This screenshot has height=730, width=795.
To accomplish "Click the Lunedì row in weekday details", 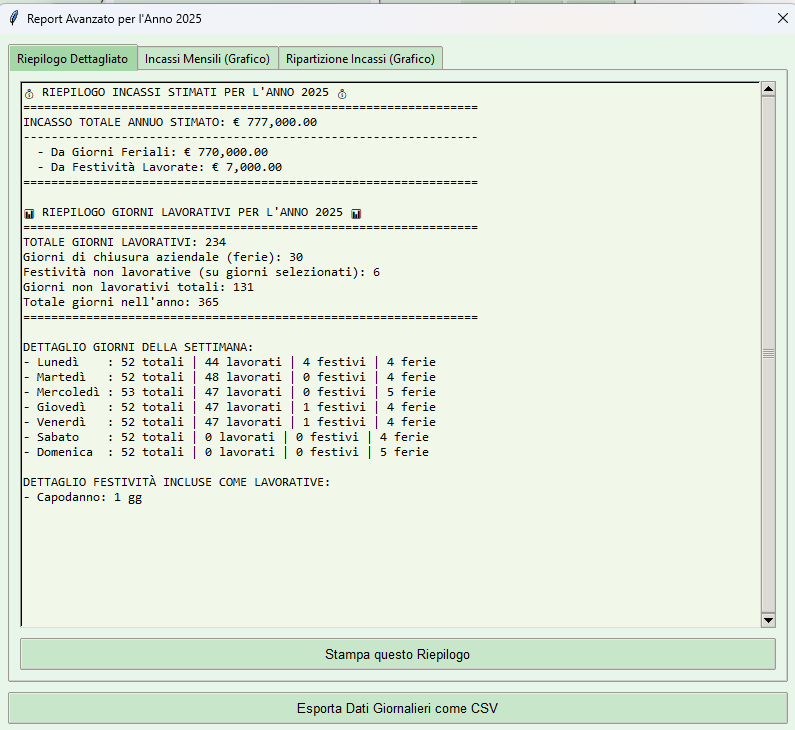I will click(229, 362).
